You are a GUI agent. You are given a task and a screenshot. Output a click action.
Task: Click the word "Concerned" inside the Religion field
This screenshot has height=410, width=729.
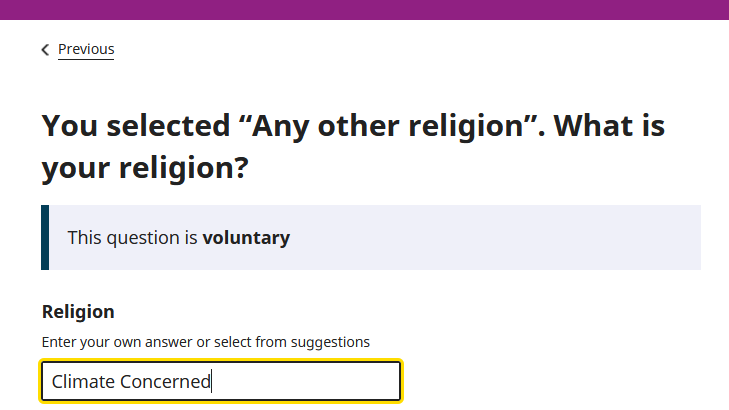(x=165, y=381)
